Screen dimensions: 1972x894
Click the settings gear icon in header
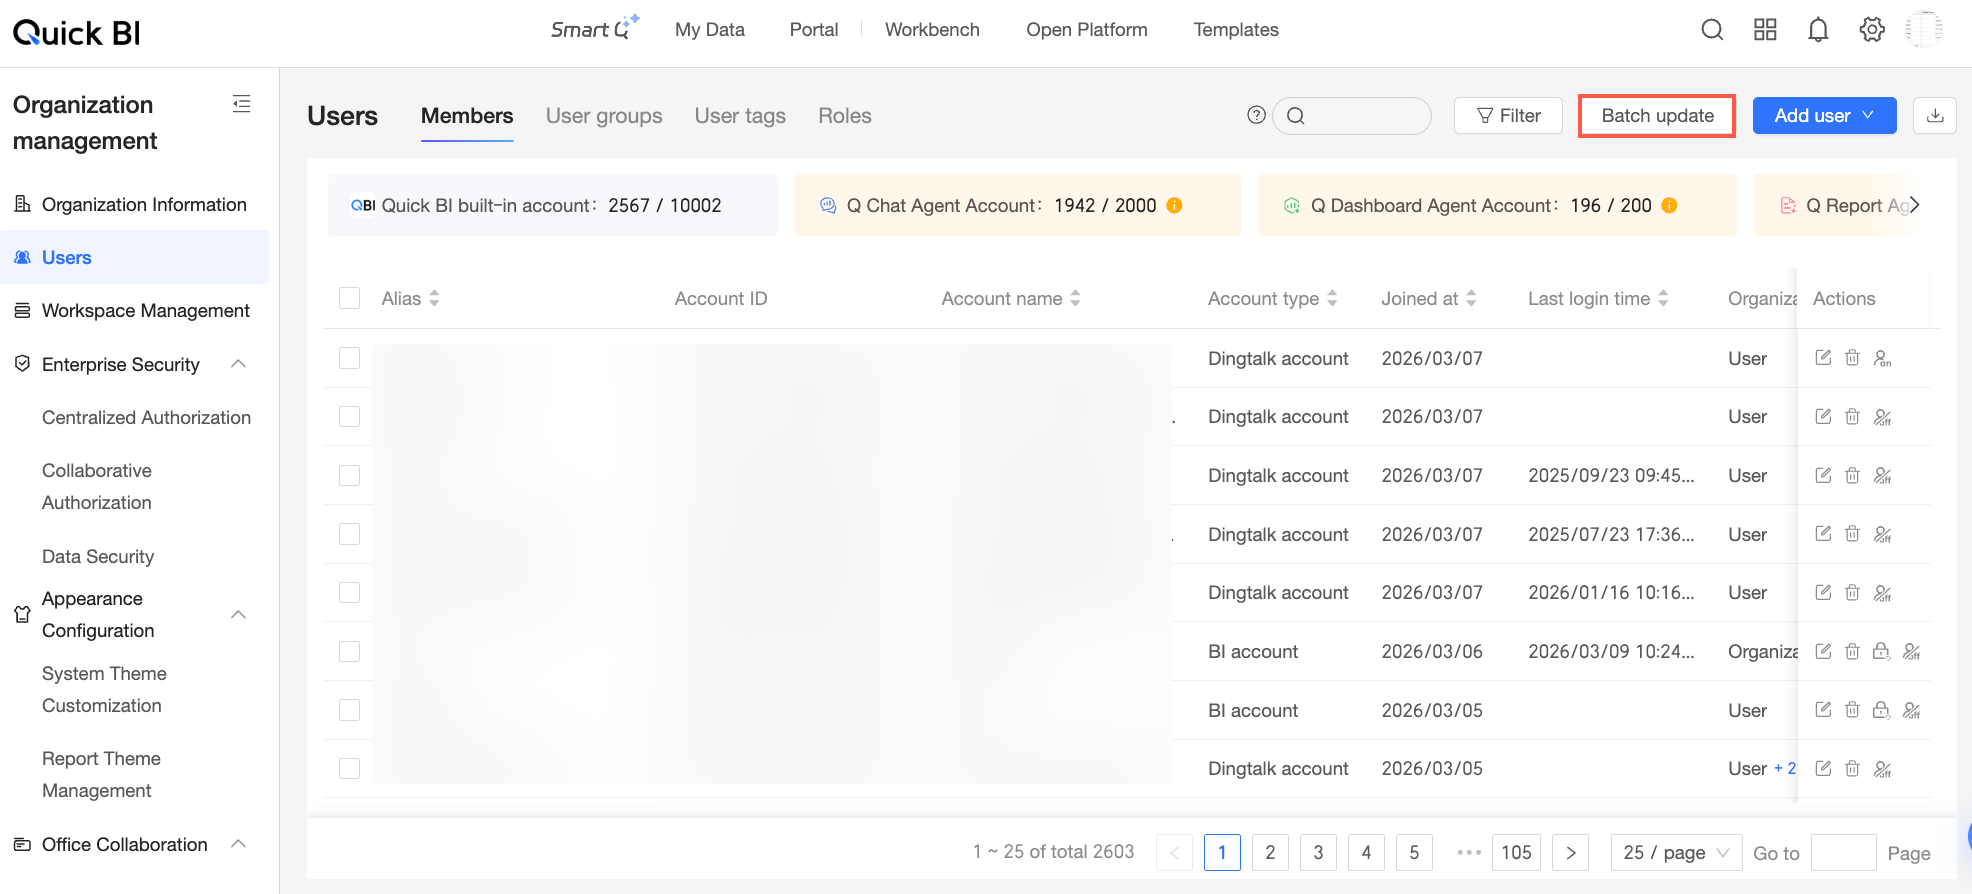coord(1872,30)
